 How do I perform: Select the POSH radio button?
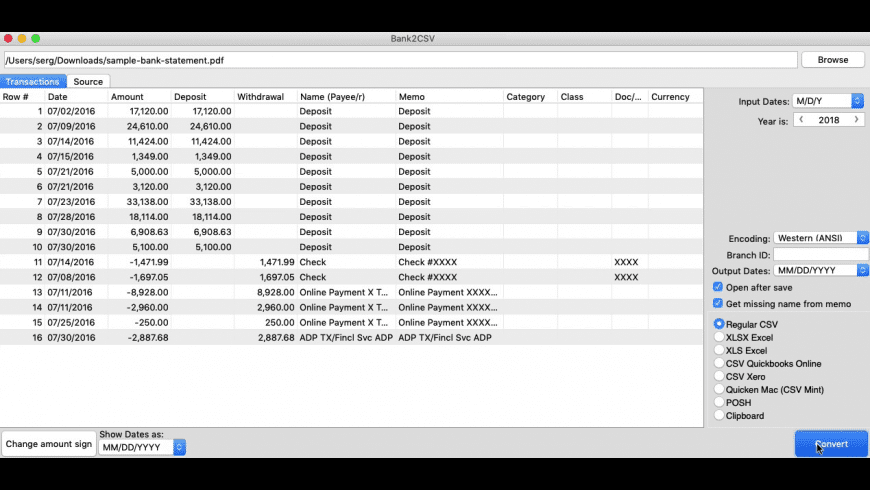tap(719, 402)
